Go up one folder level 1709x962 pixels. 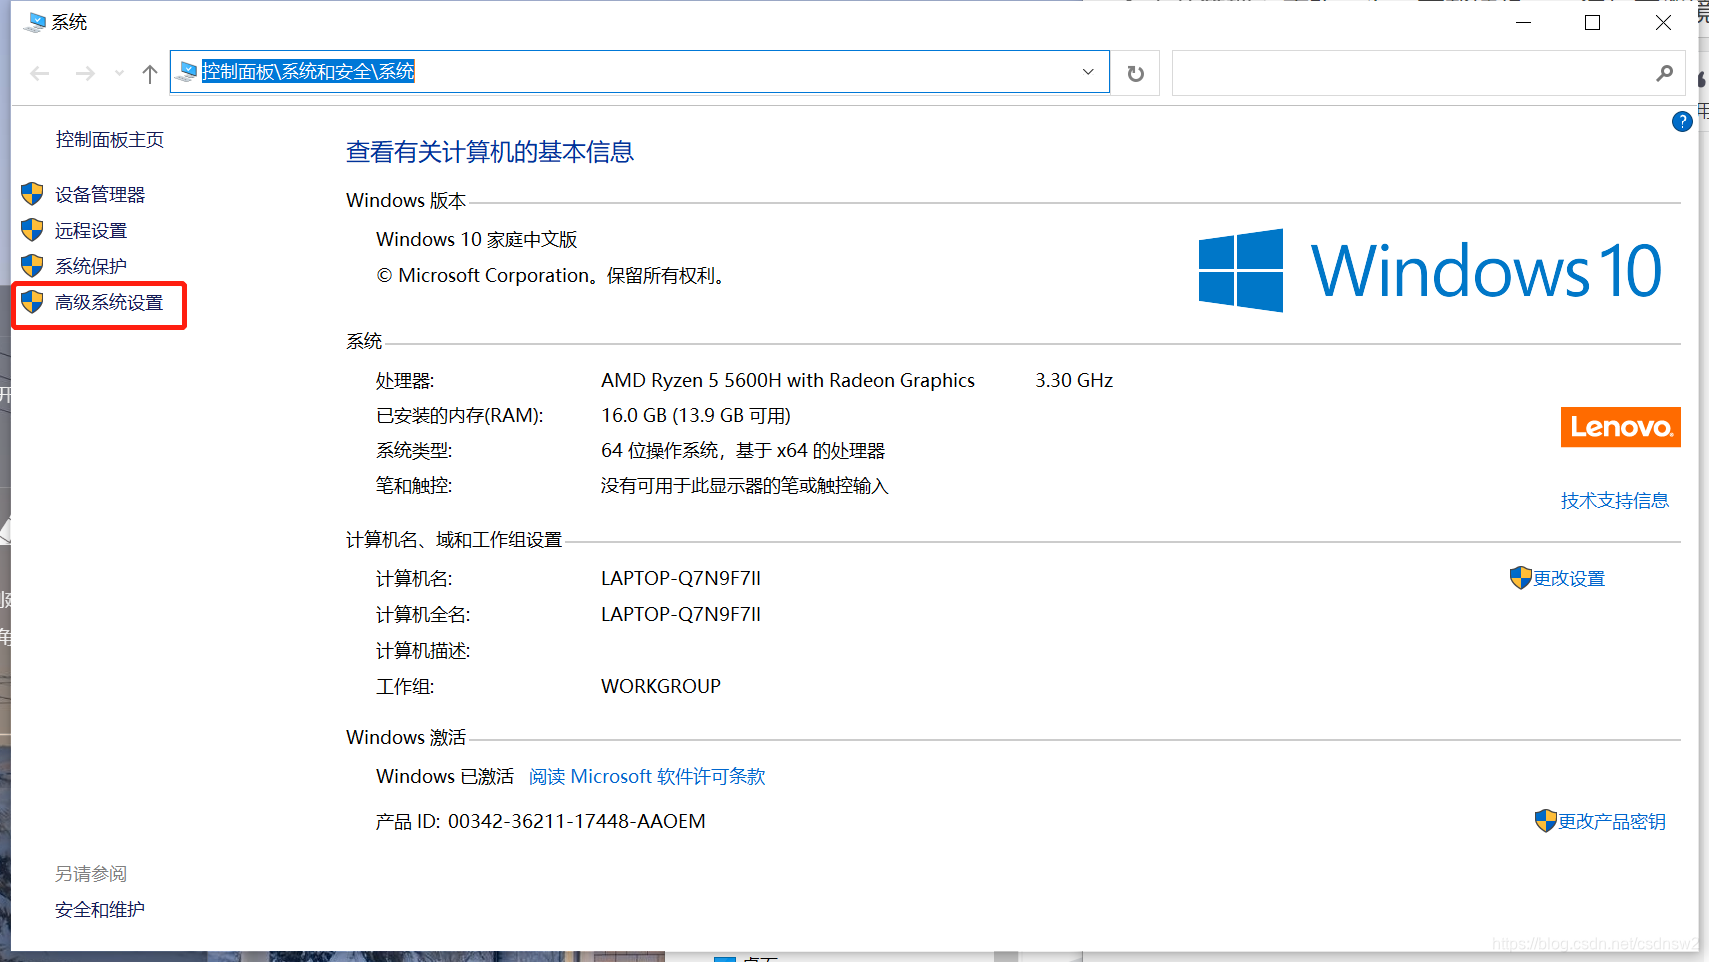pyautogui.click(x=150, y=73)
